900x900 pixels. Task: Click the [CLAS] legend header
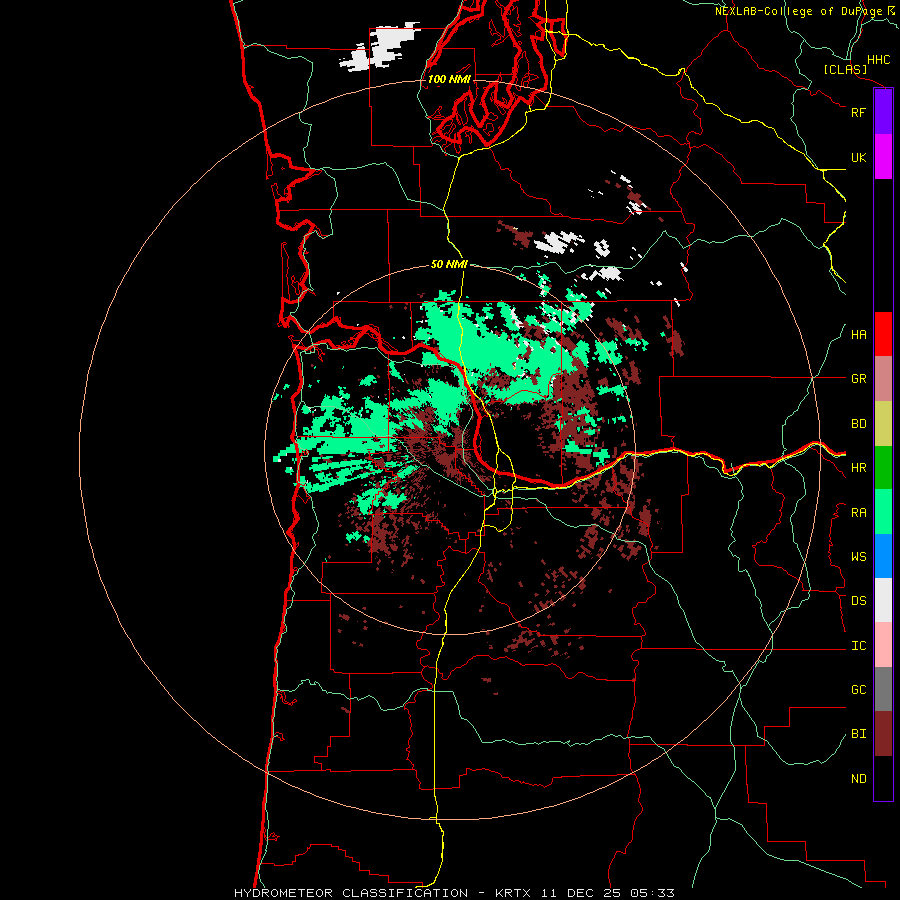(x=845, y=70)
